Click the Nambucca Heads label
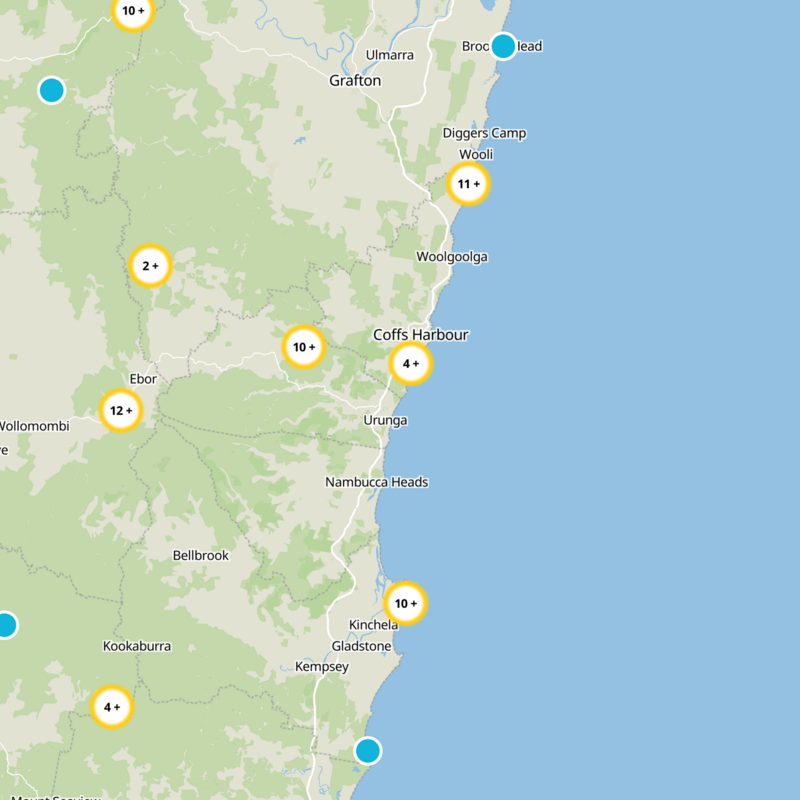The height and width of the screenshot is (800, 800). tap(377, 482)
